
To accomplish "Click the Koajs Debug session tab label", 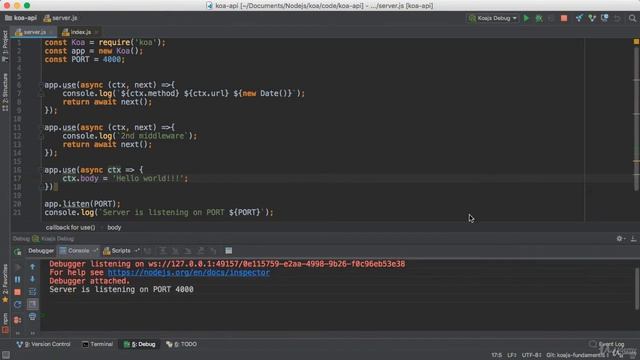I will (x=54, y=239).
